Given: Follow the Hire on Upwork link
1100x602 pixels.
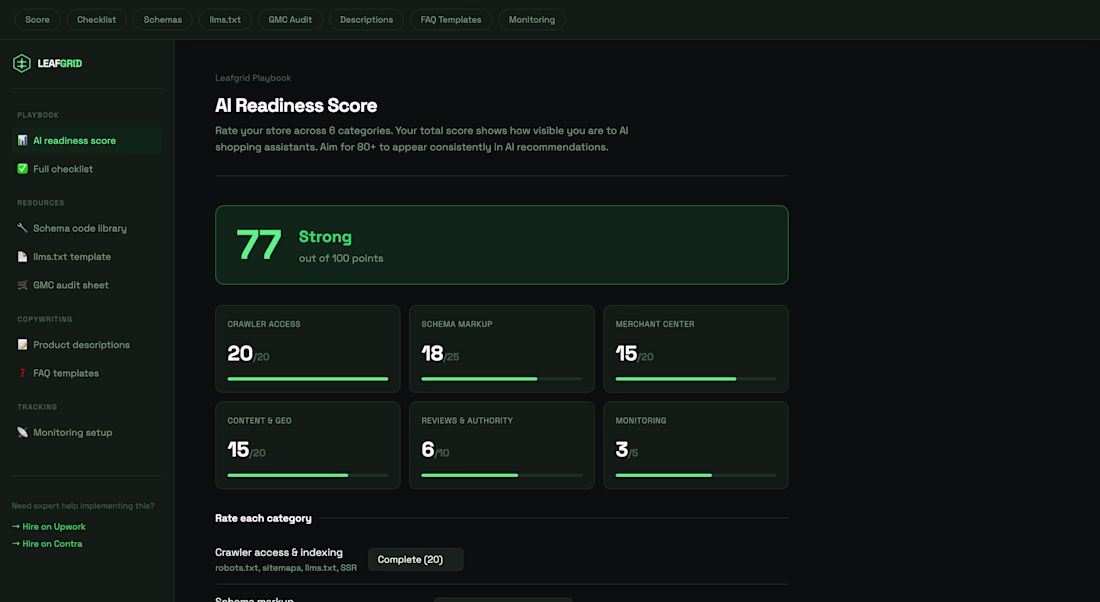Looking at the screenshot, I should pyautogui.click(x=49, y=526).
